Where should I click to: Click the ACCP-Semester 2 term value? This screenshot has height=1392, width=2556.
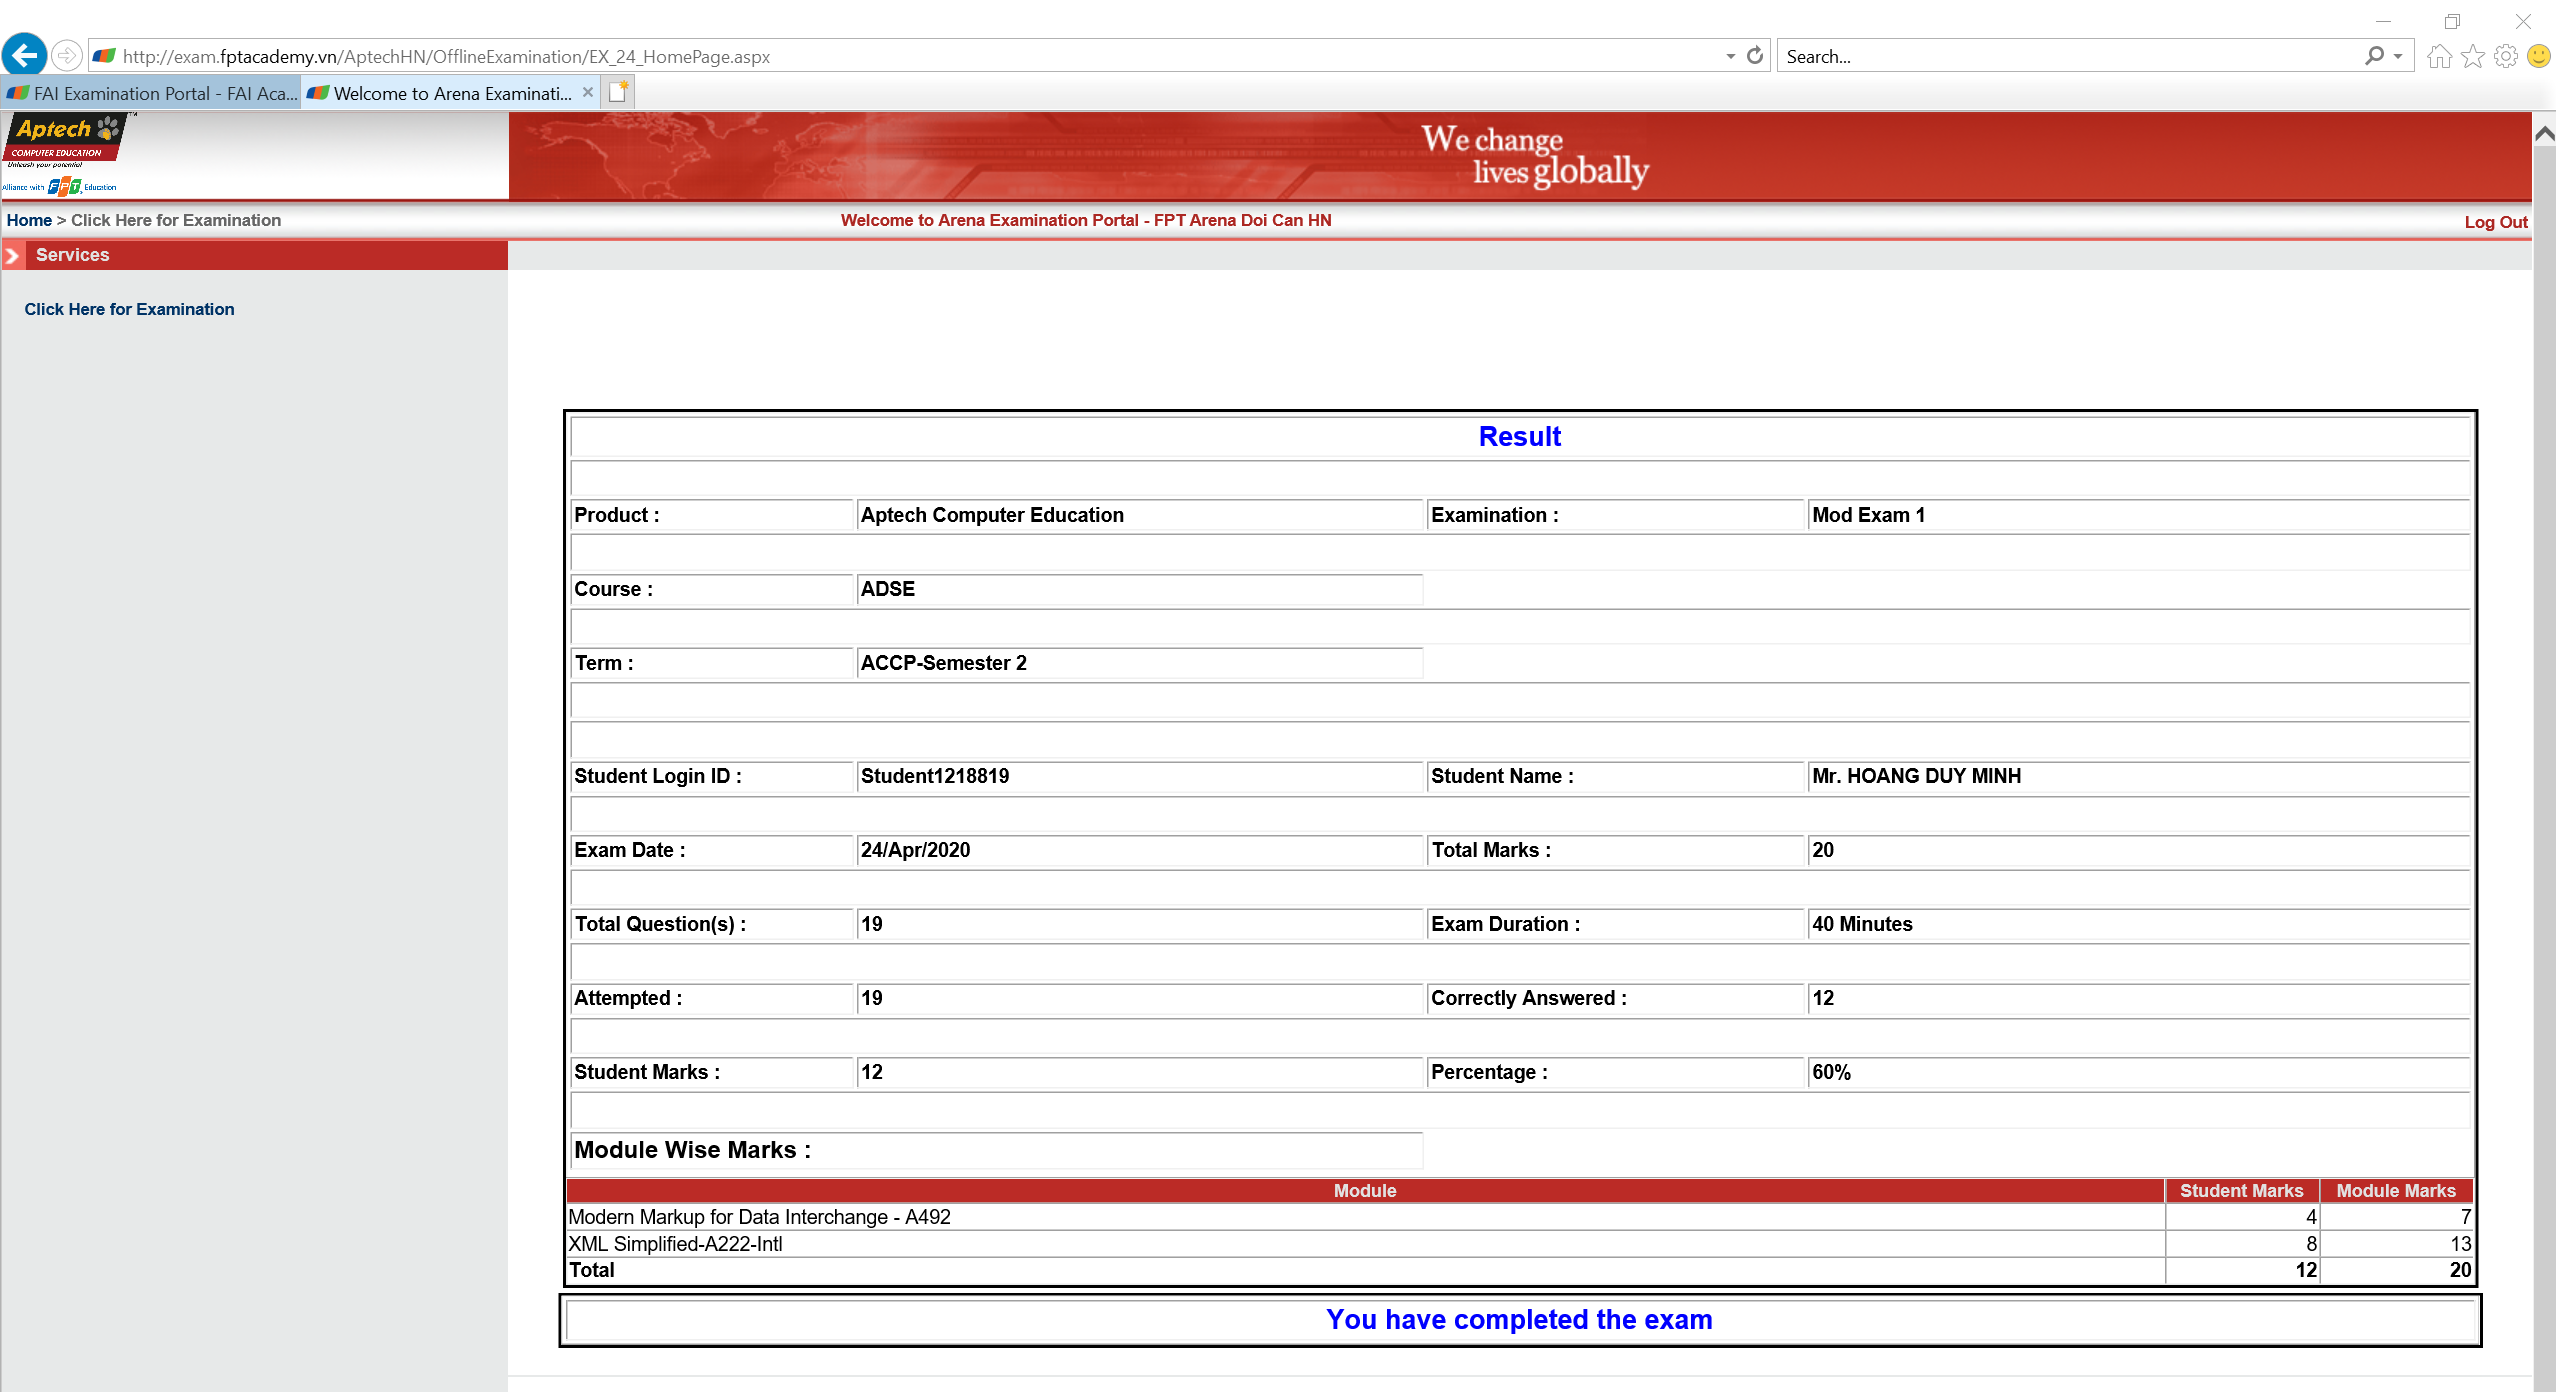(x=943, y=663)
